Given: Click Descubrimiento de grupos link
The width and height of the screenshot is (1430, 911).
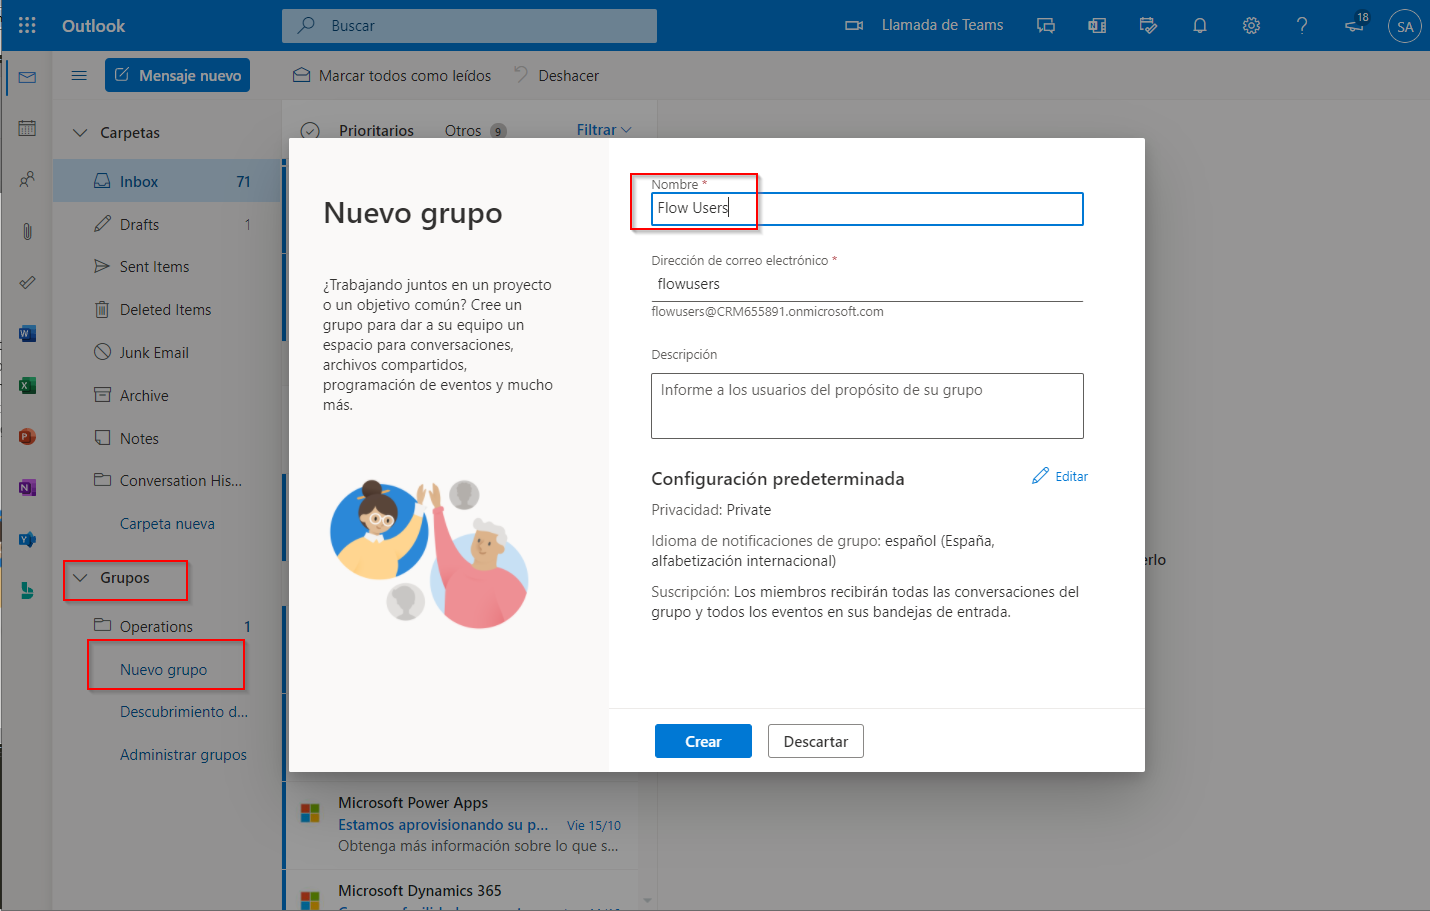Looking at the screenshot, I should point(184,711).
